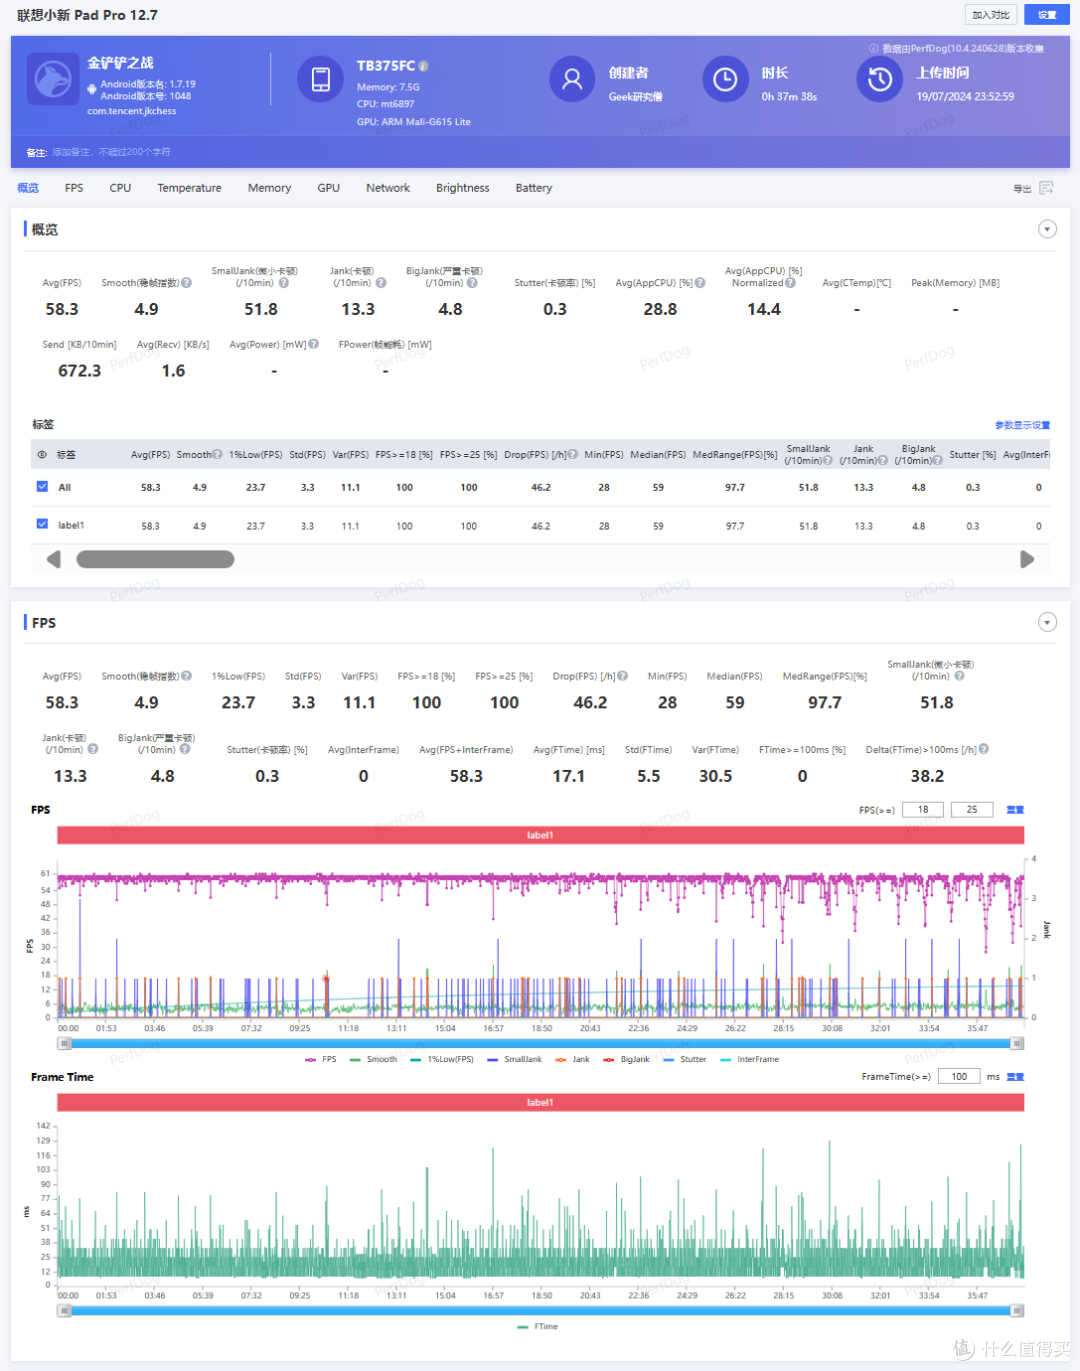Collapse the 概览 overview section
This screenshot has height=1371, width=1080.
[1047, 229]
